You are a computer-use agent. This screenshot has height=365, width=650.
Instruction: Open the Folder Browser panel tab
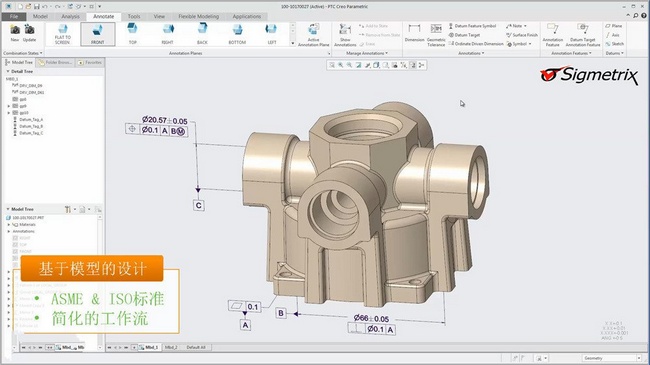55,62
